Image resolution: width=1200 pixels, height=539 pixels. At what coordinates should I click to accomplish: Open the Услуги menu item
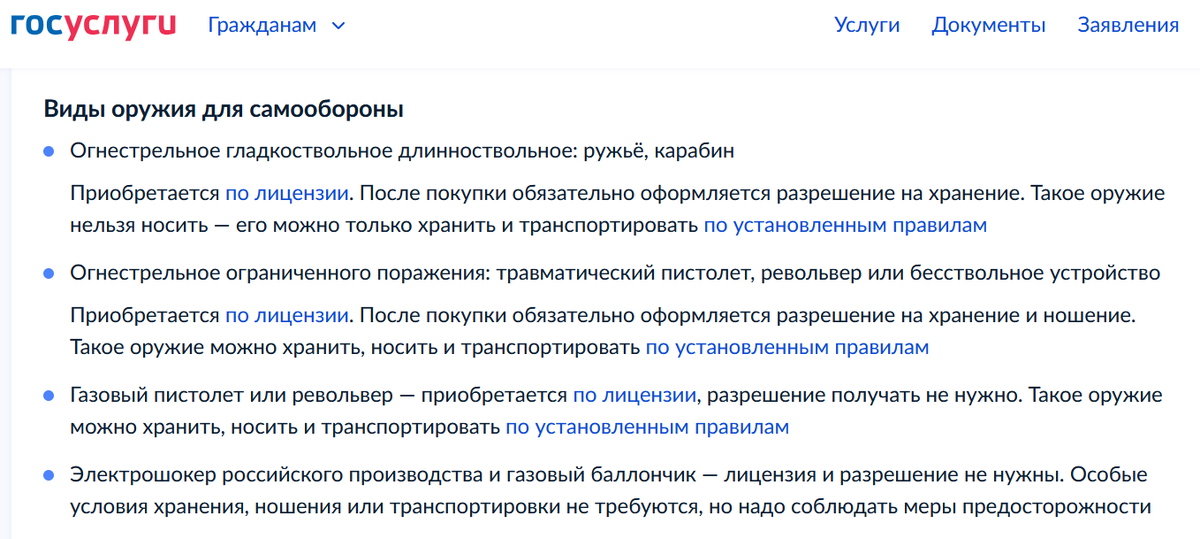click(x=866, y=26)
